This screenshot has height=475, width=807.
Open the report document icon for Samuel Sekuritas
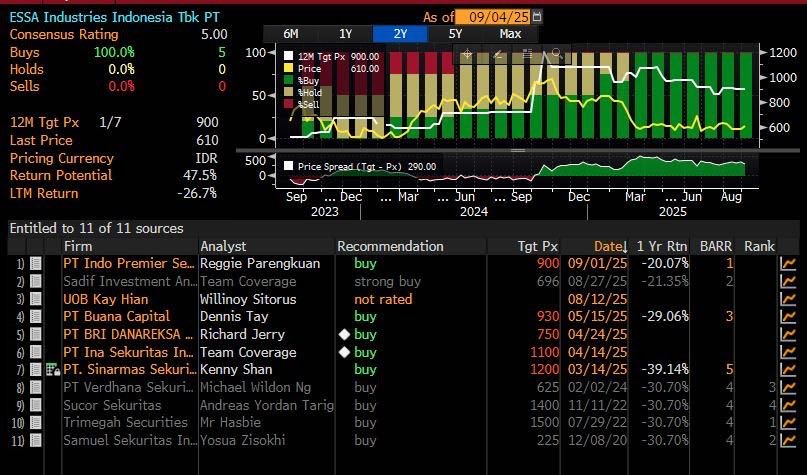pos(36,441)
